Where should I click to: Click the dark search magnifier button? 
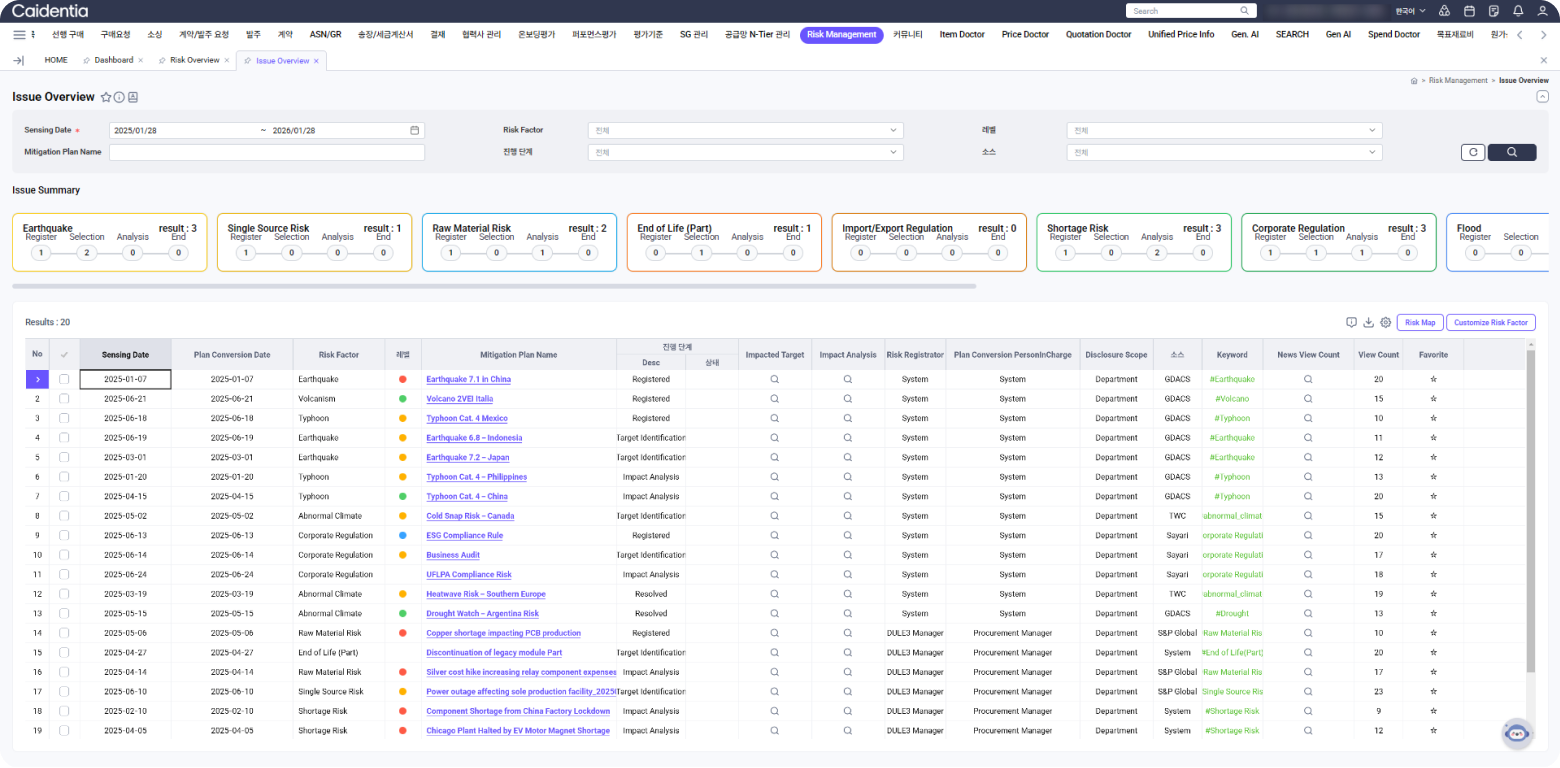coord(1511,152)
